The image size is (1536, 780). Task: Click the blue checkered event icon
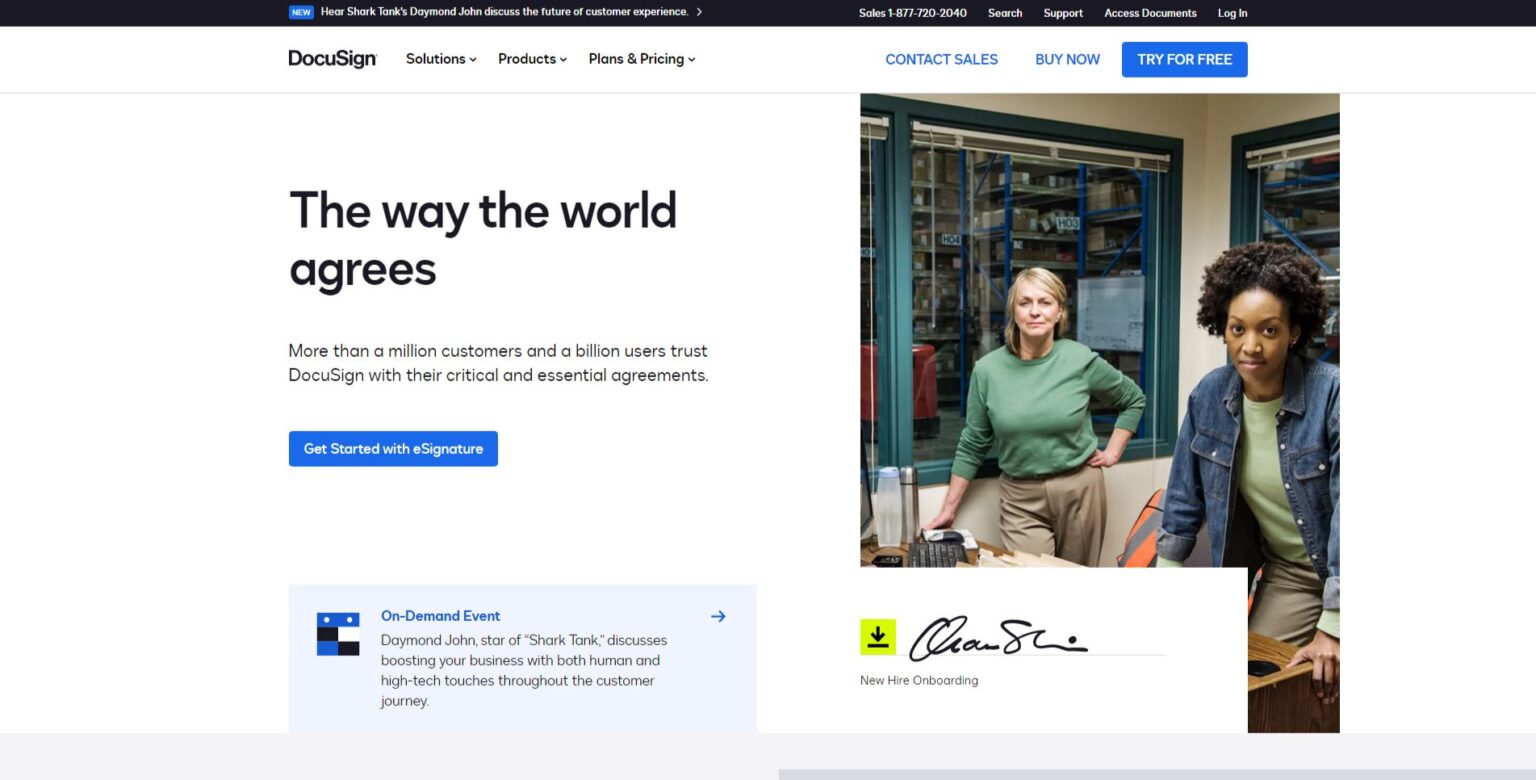click(338, 634)
